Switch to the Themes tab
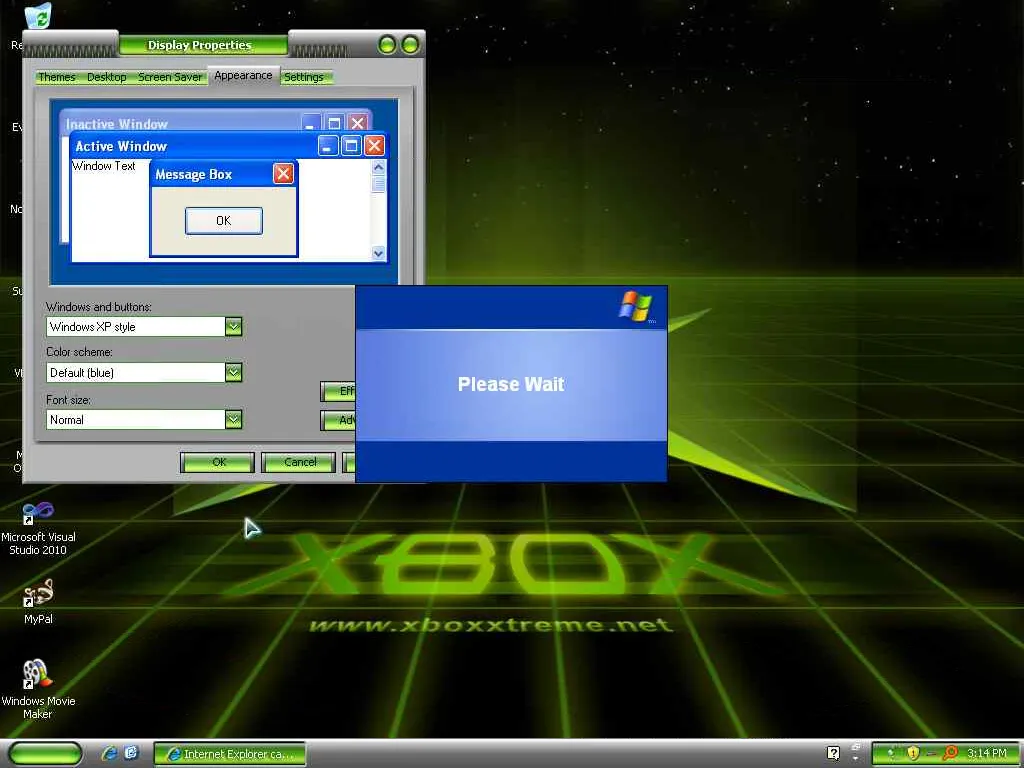The width and height of the screenshot is (1024, 768). tap(56, 77)
